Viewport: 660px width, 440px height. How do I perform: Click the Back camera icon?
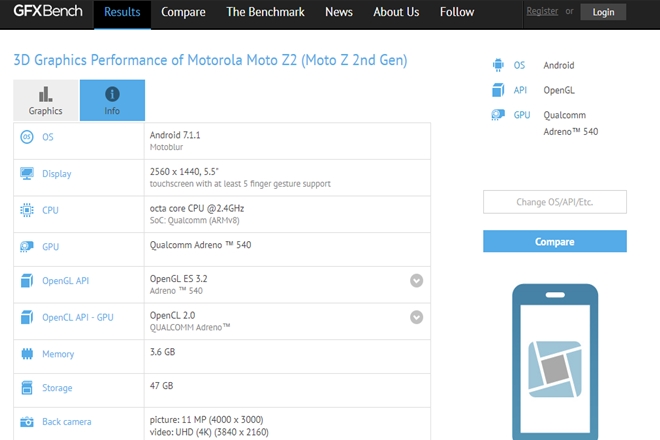coord(27,421)
